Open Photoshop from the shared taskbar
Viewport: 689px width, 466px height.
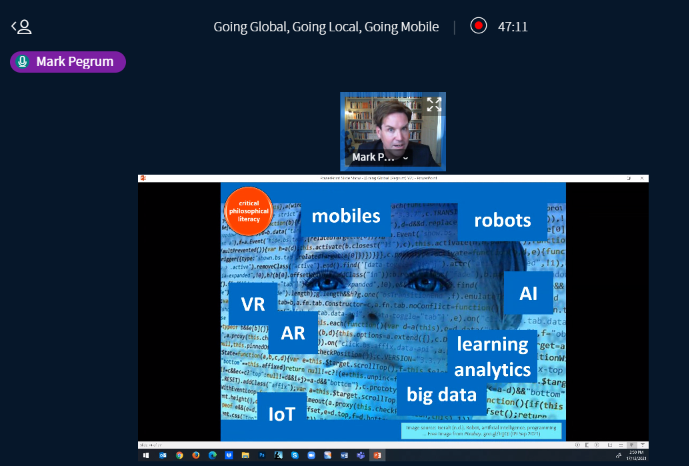262,455
